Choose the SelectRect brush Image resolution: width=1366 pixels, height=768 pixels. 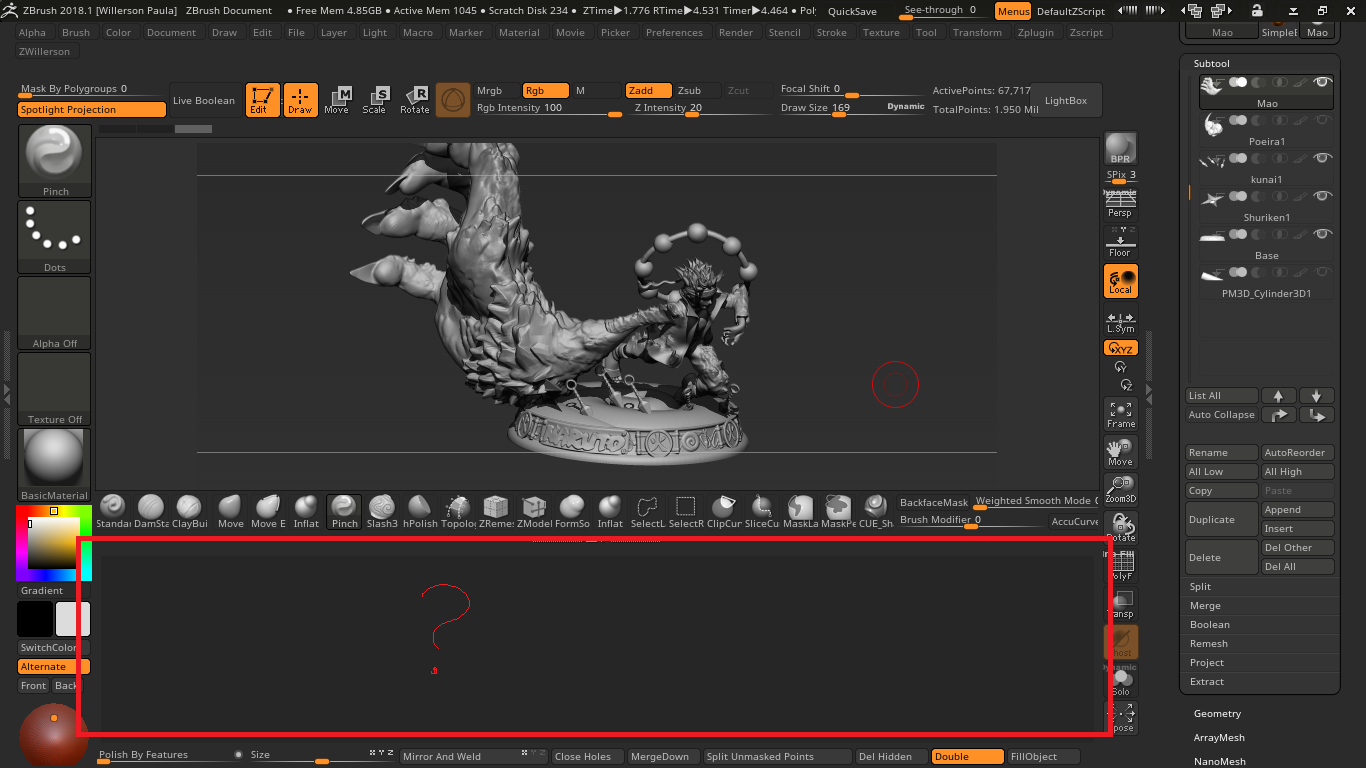pyautogui.click(x=686, y=511)
